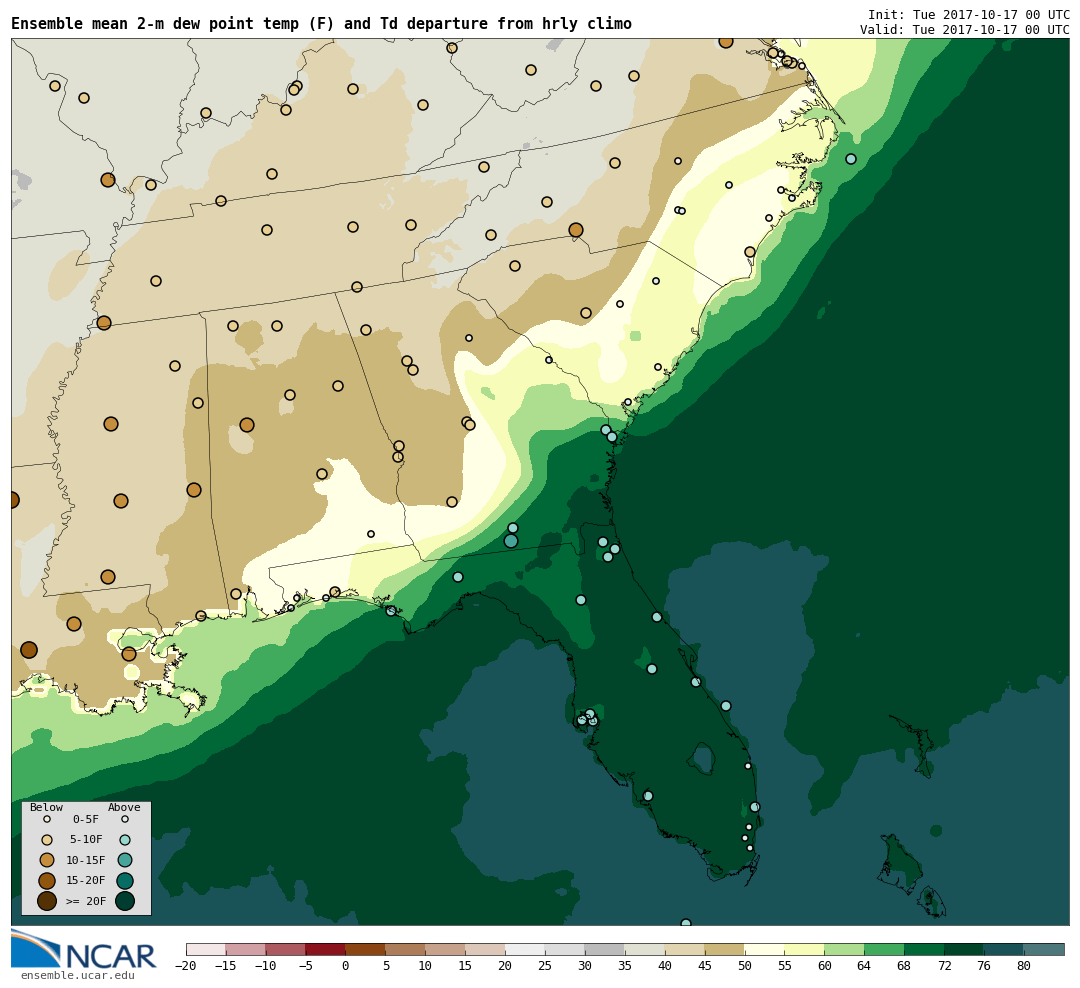Image resolution: width=1080 pixels, height=988 pixels.
Task: Click the 64 colorbar tick label
Action: 865,966
